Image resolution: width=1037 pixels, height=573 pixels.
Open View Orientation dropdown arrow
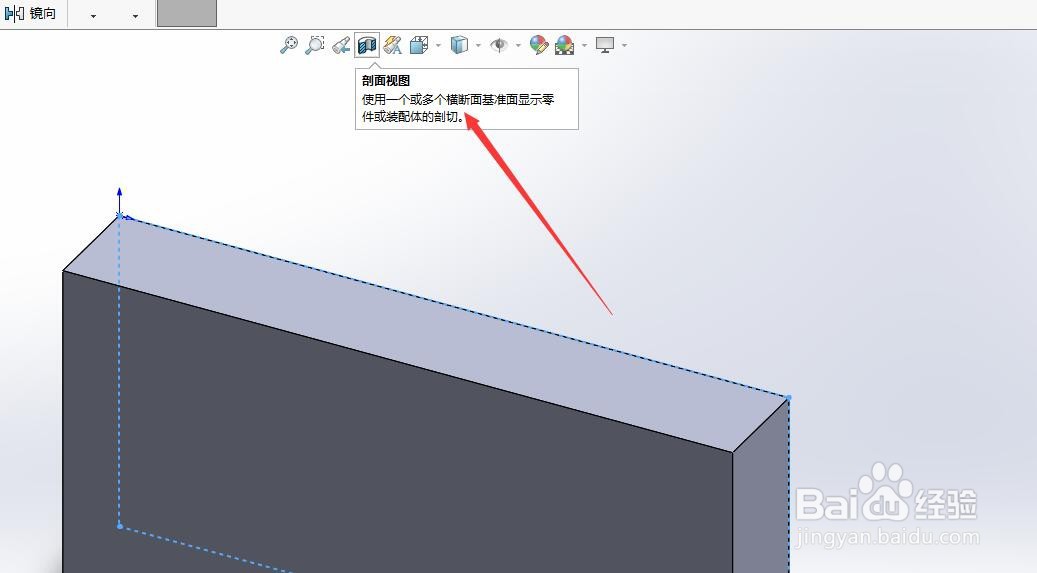438,46
